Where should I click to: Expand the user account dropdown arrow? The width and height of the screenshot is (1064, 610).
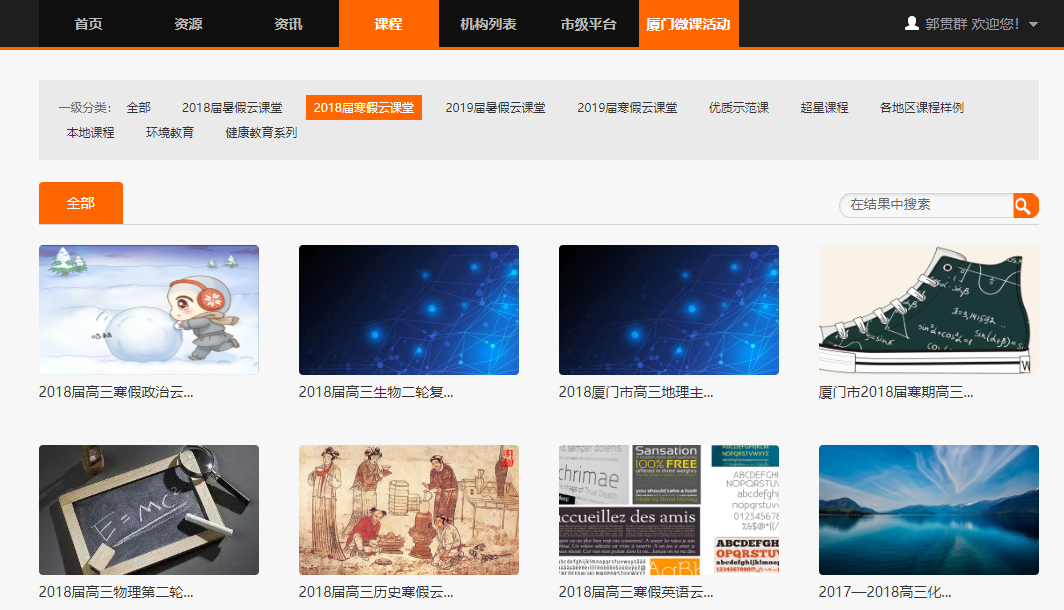1033,24
